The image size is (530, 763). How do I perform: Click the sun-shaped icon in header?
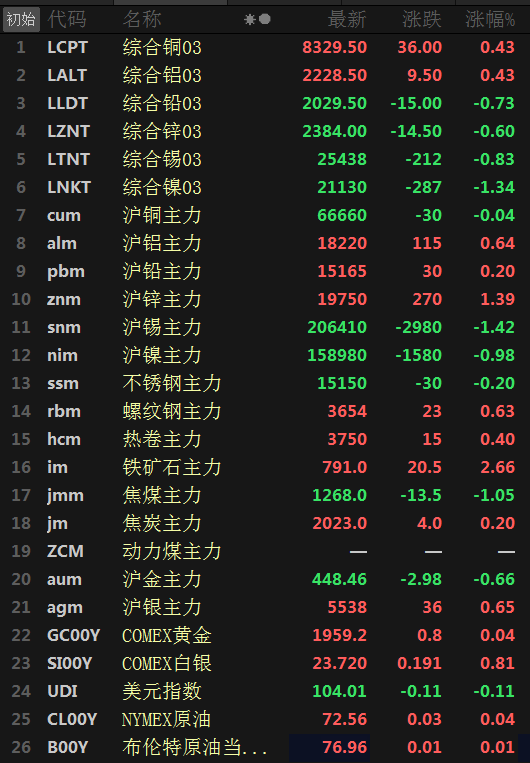click(250, 19)
